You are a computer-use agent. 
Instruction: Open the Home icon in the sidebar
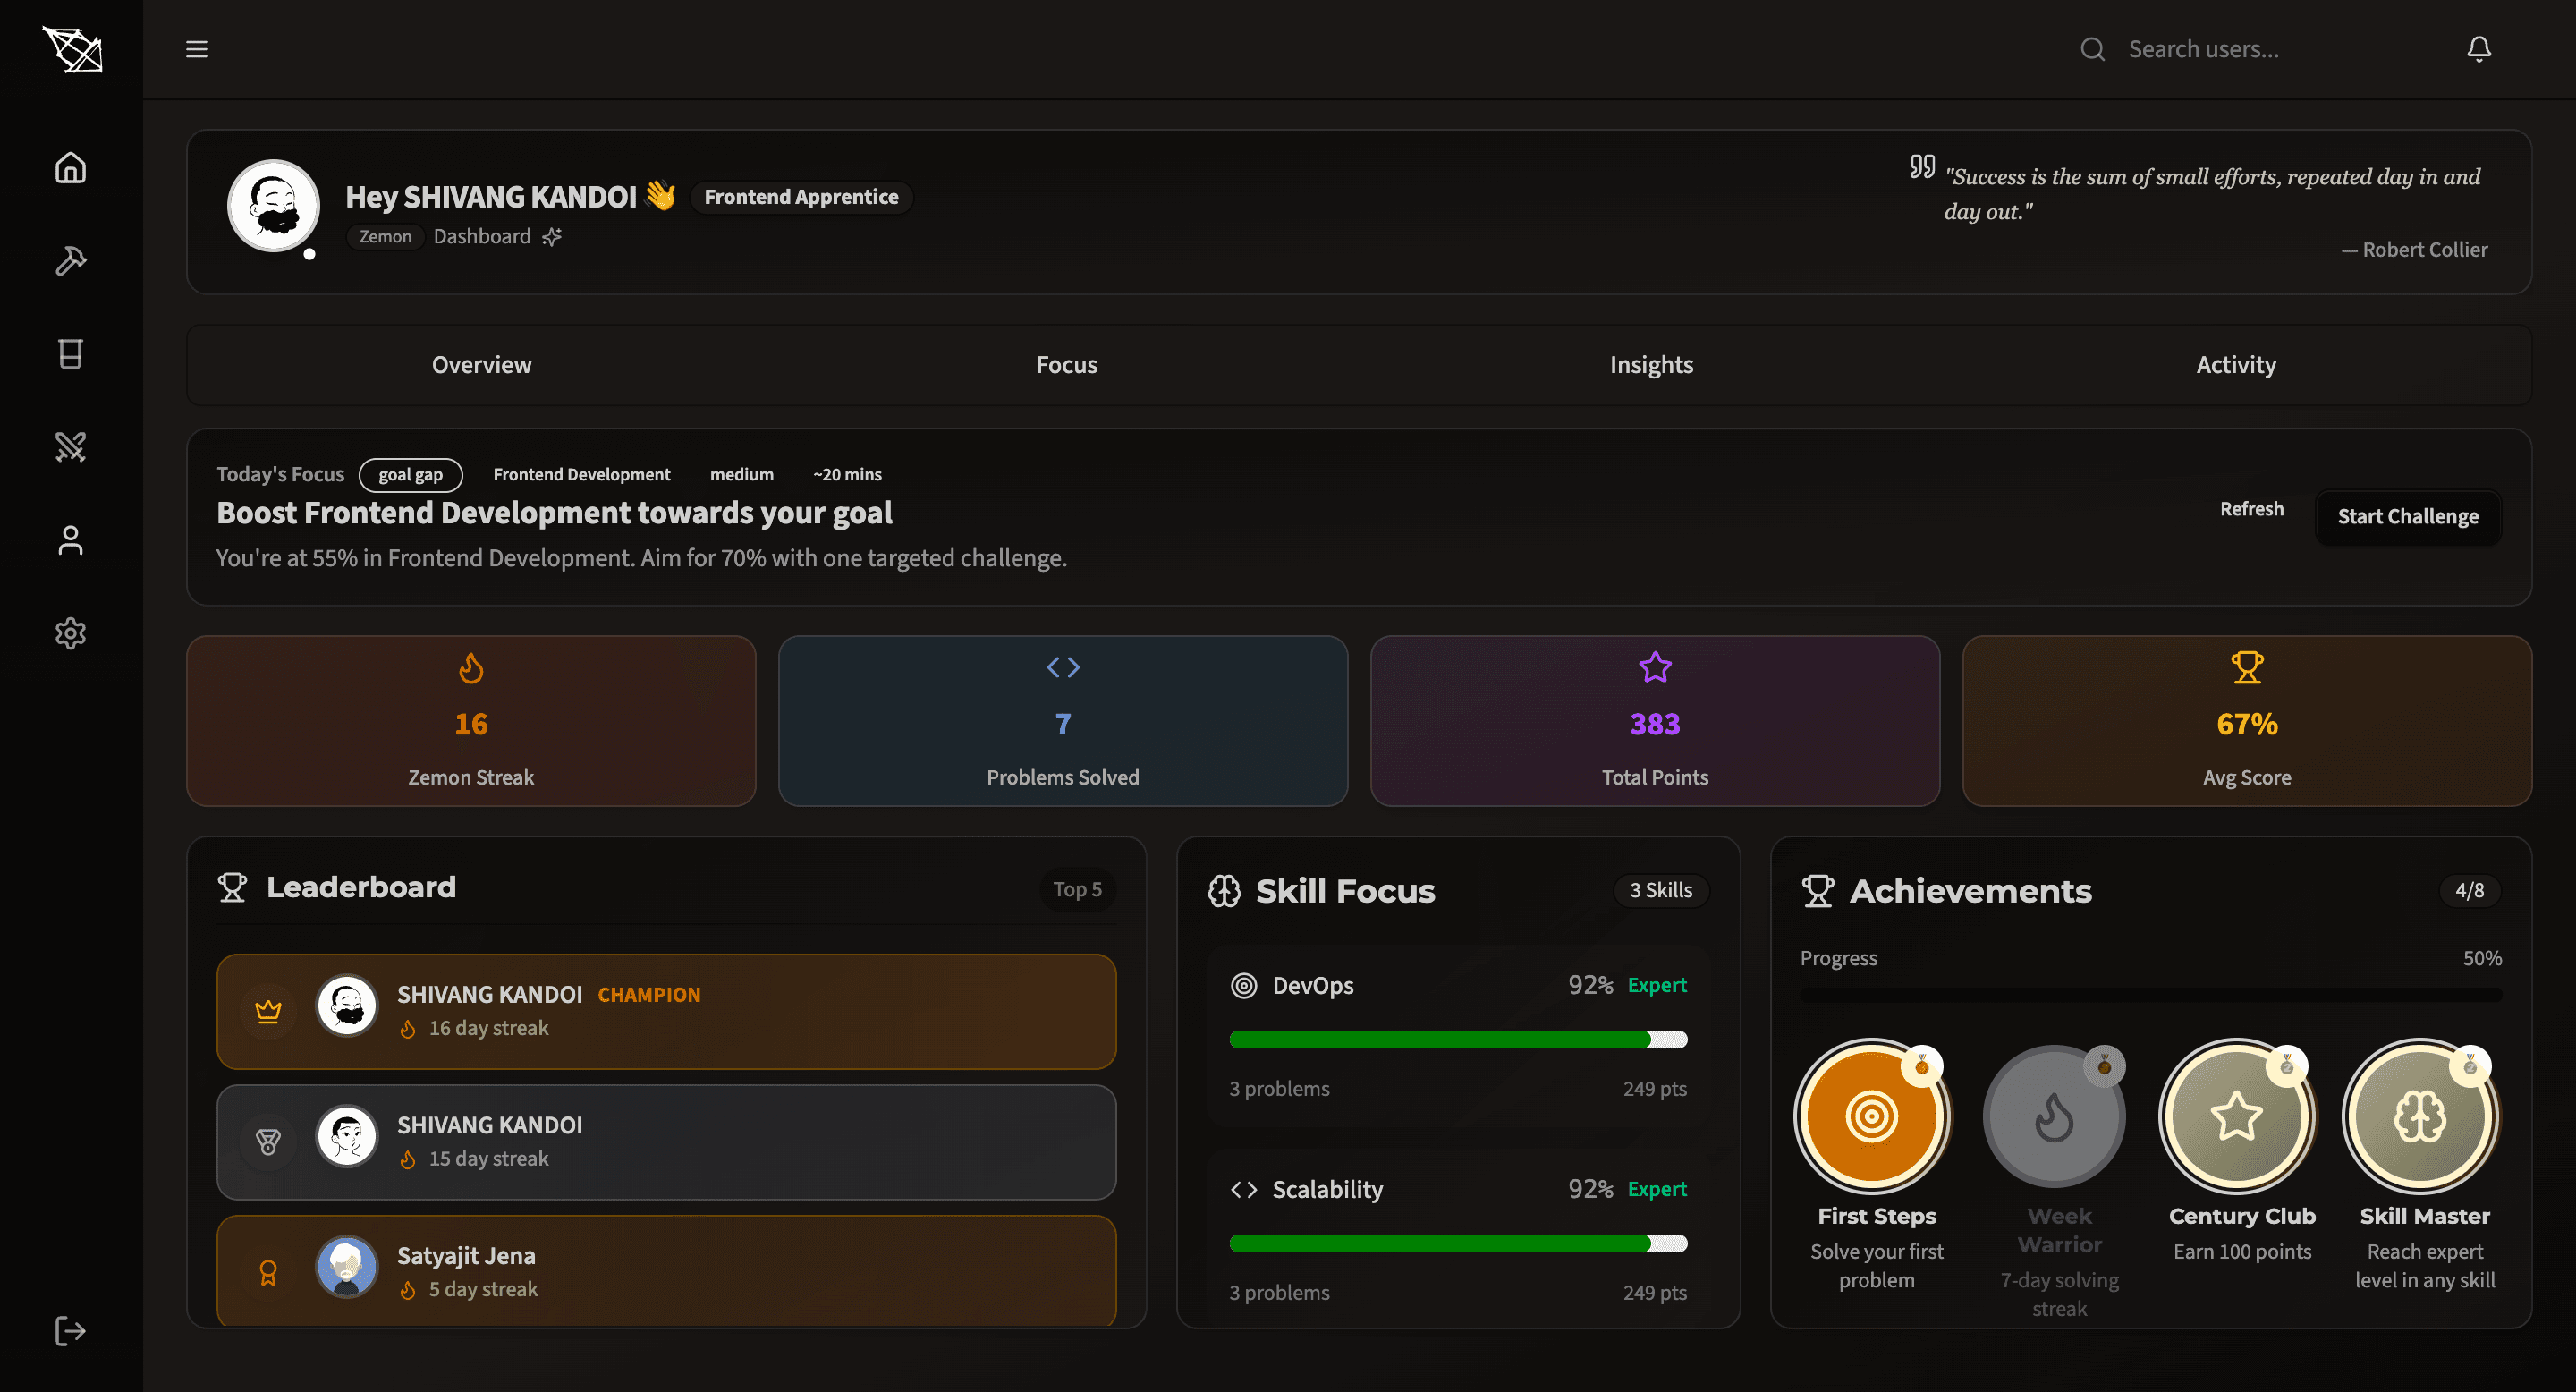70,168
